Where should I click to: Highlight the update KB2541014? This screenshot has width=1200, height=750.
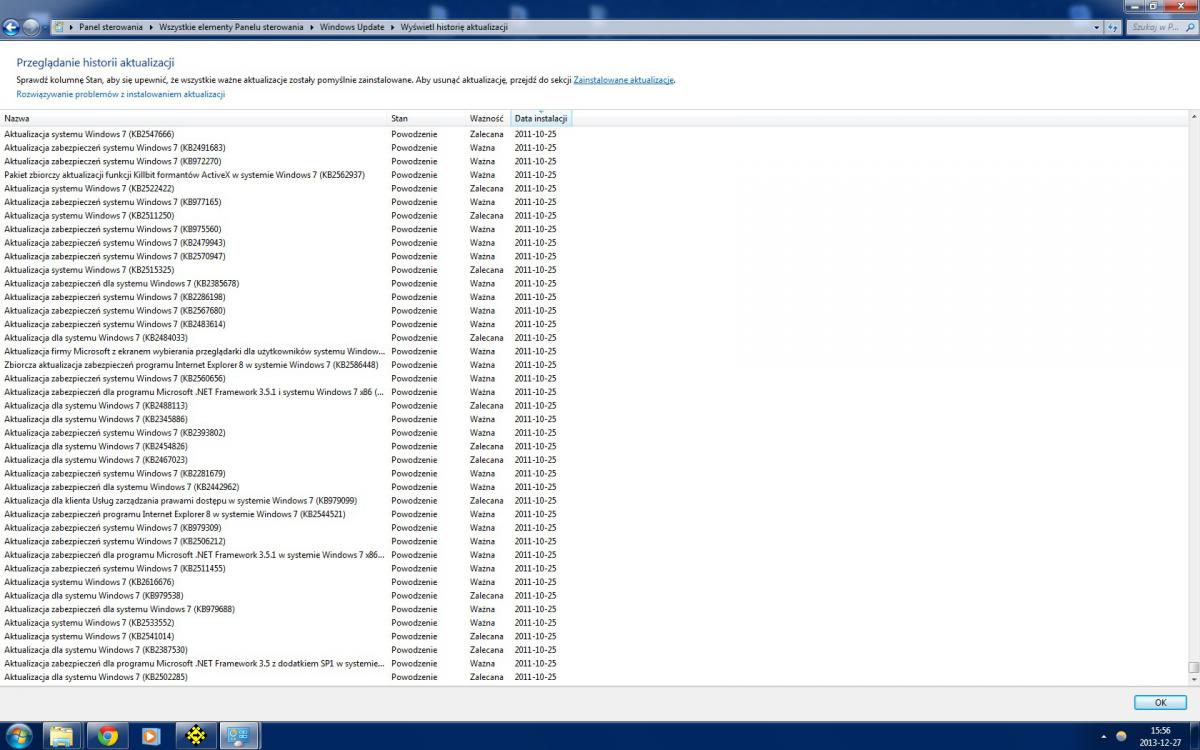pos(286,636)
